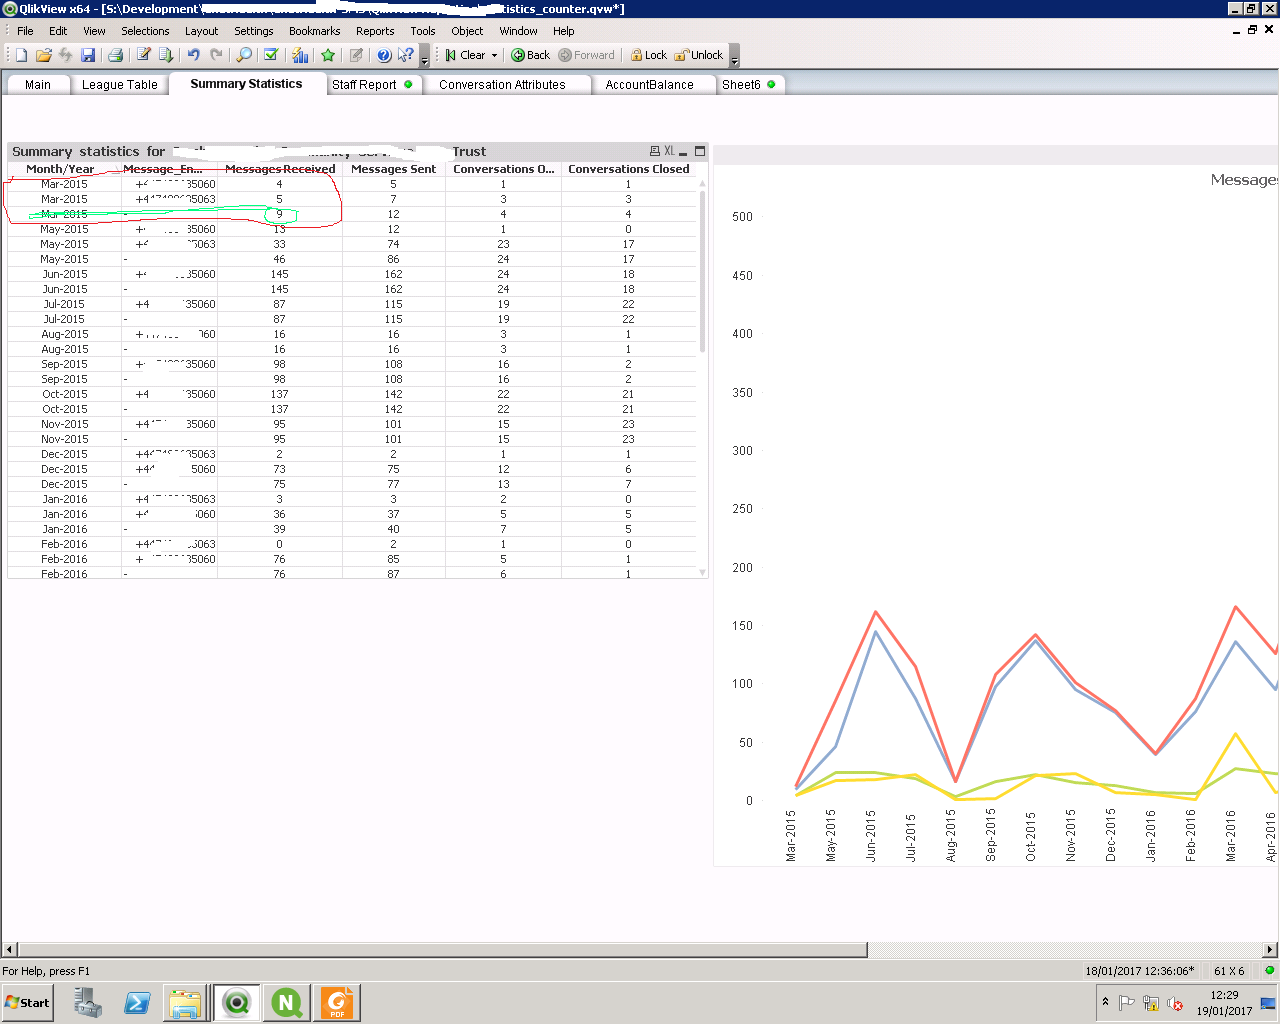
Task: Open the Layout menu
Action: [x=201, y=31]
